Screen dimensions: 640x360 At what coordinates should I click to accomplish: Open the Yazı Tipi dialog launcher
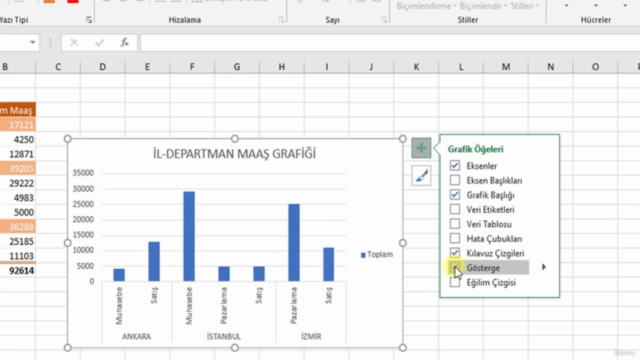click(89, 20)
